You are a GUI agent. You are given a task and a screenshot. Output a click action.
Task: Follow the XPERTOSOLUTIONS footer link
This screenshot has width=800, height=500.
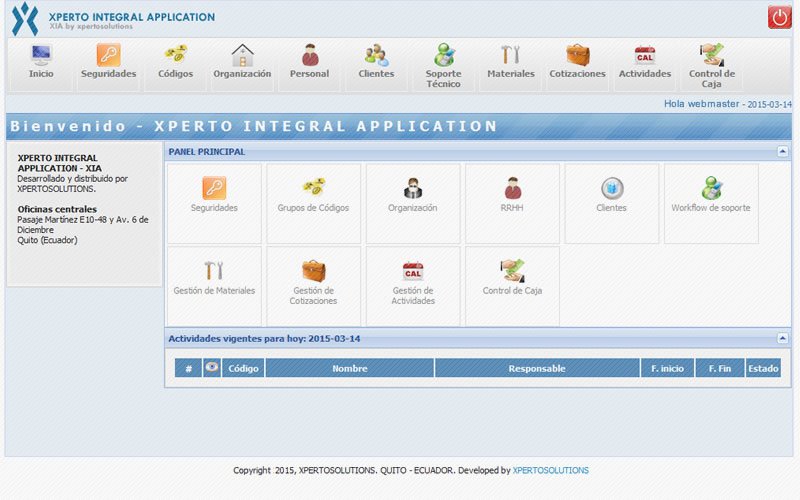pos(550,470)
